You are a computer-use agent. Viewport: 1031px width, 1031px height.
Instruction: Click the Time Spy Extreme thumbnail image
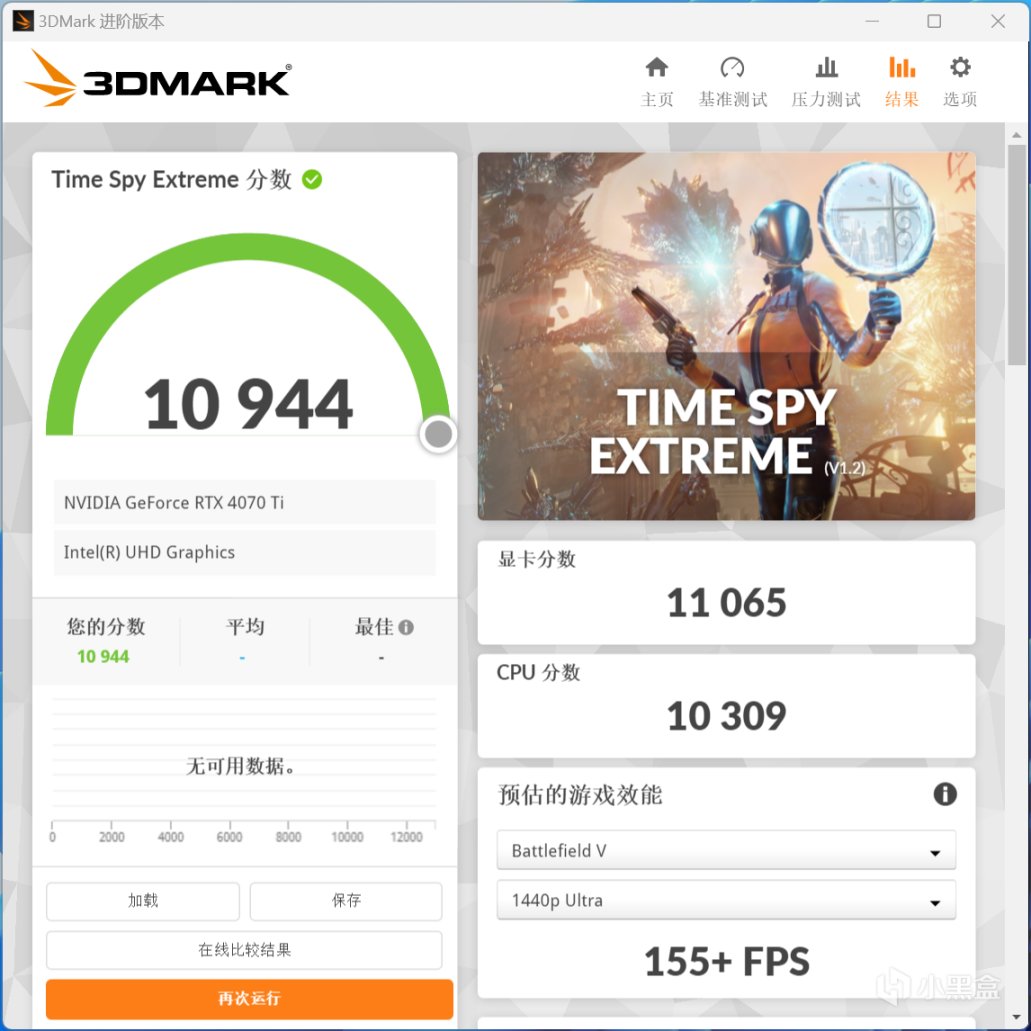(x=726, y=336)
